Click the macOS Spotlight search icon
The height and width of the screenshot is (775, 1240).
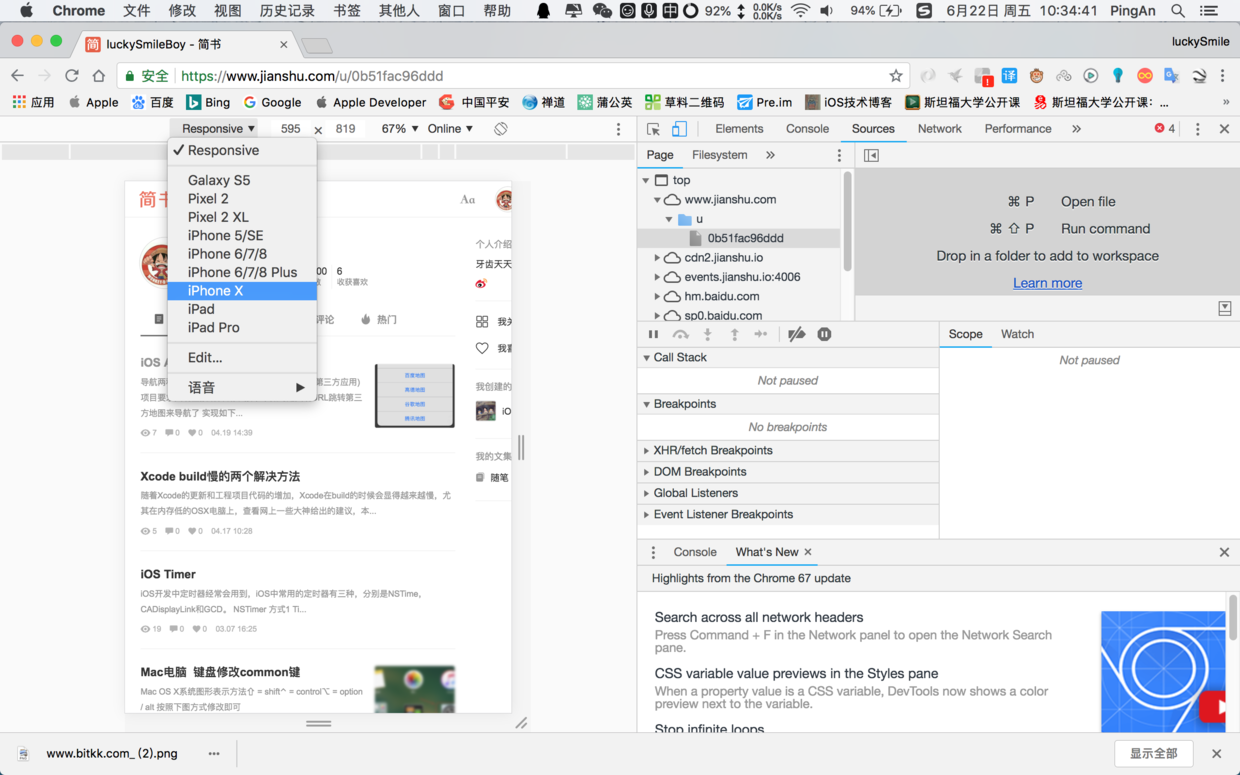(1178, 11)
